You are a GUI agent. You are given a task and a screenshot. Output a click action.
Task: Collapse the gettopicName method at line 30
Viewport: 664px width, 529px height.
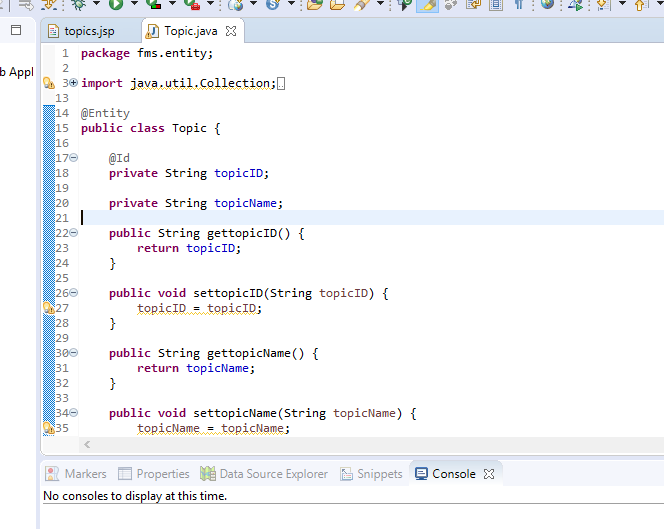coord(74,353)
